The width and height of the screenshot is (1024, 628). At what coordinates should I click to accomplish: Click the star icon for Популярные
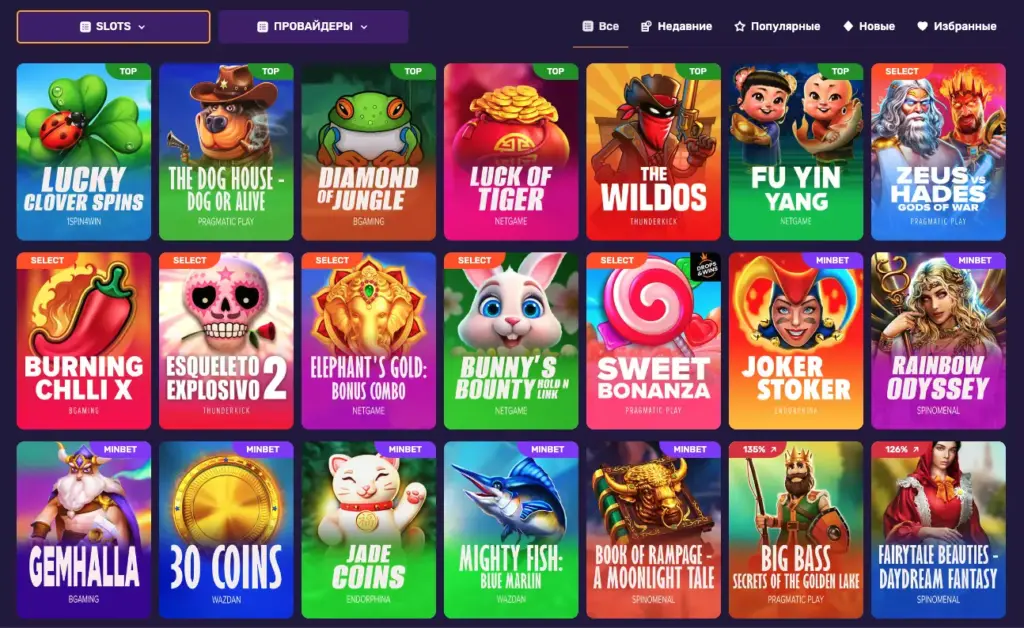click(x=739, y=27)
